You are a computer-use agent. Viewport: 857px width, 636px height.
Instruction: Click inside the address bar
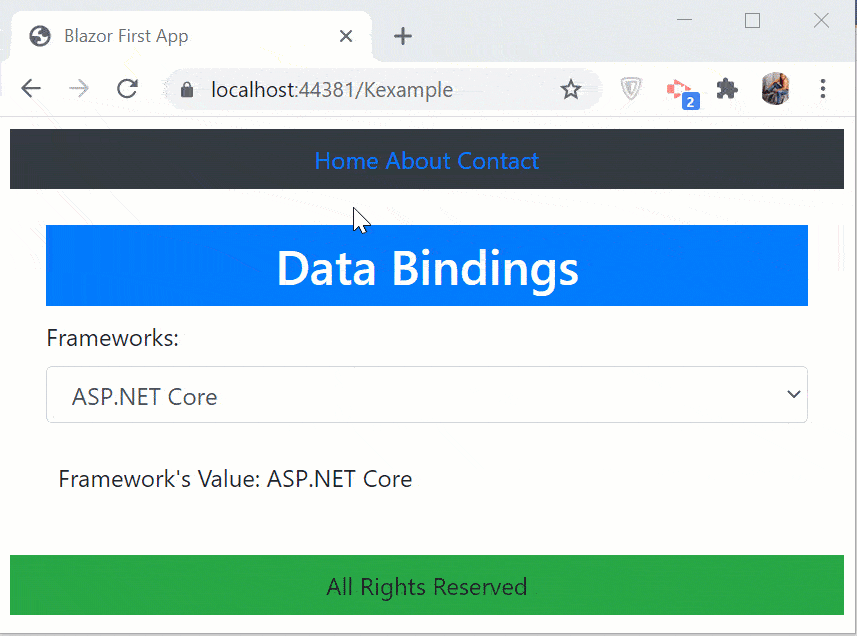(x=330, y=89)
